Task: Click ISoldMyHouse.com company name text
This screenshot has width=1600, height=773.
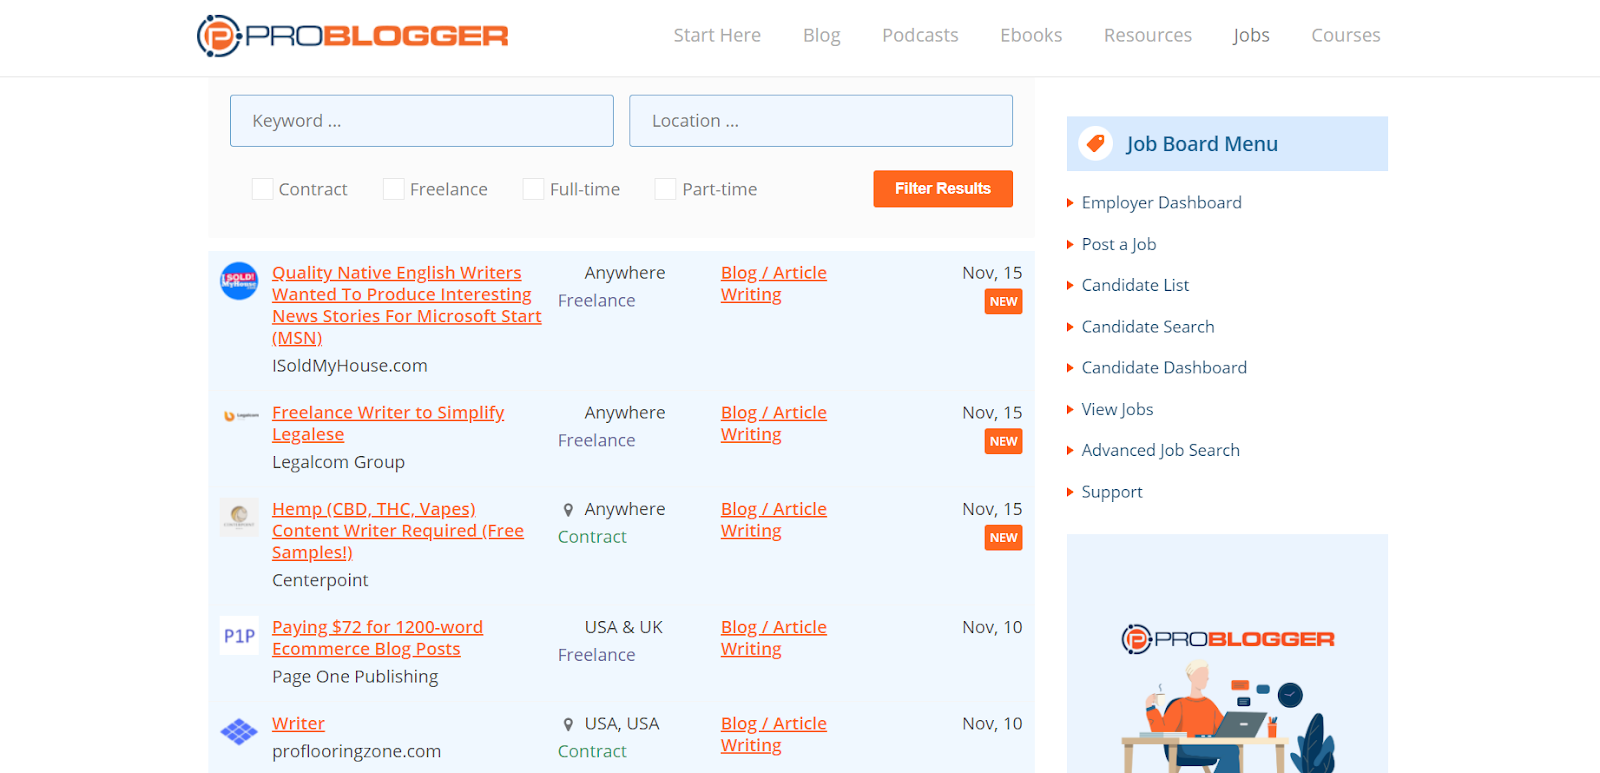Action: 350,366
